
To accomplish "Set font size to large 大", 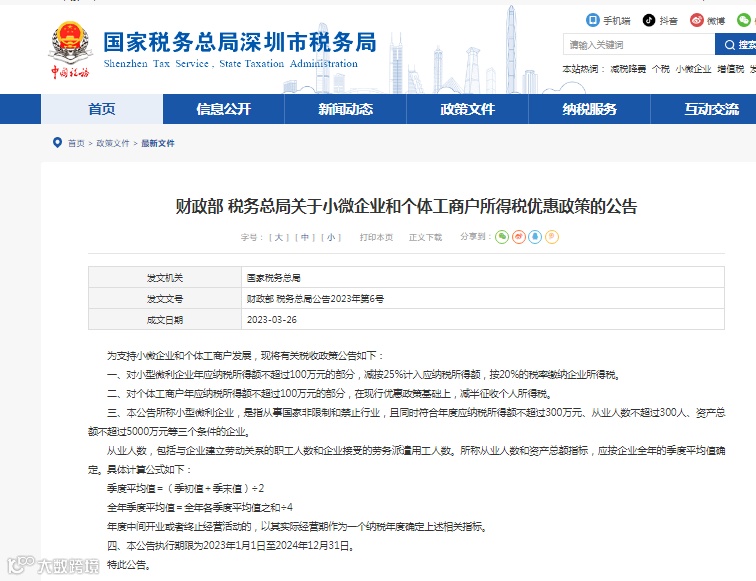I will [x=279, y=237].
